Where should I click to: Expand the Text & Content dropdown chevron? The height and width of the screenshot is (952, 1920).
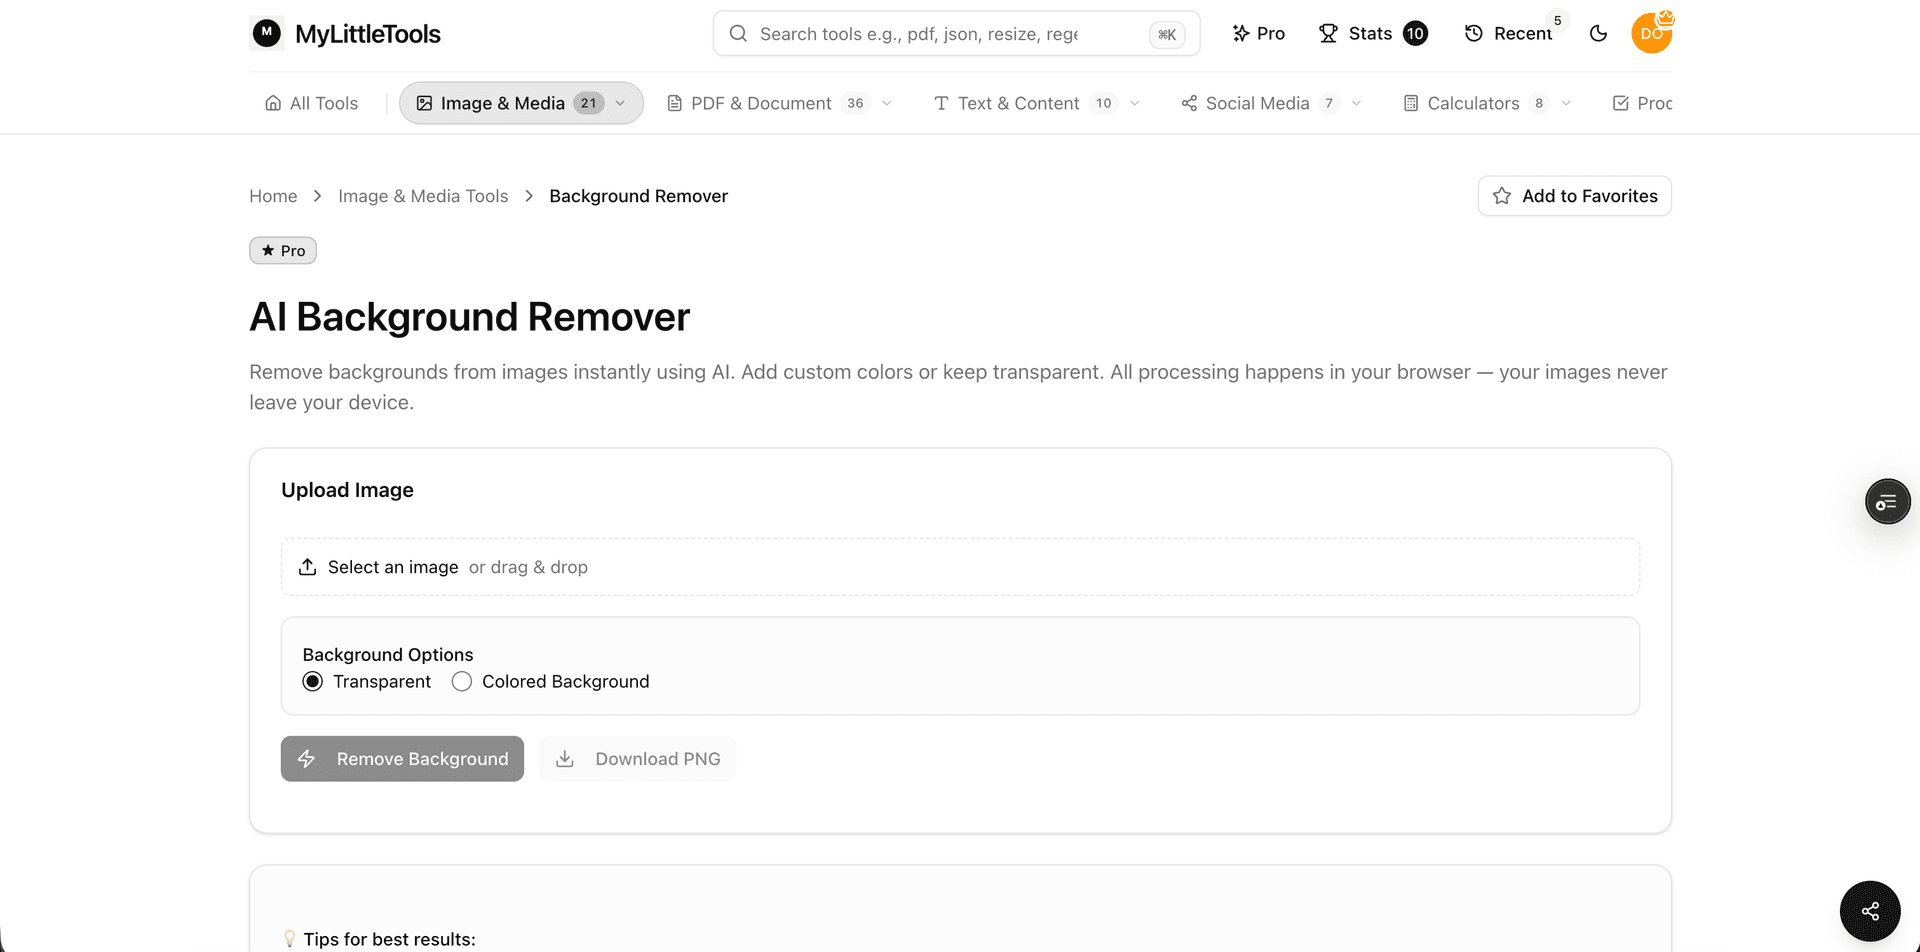click(x=1135, y=103)
